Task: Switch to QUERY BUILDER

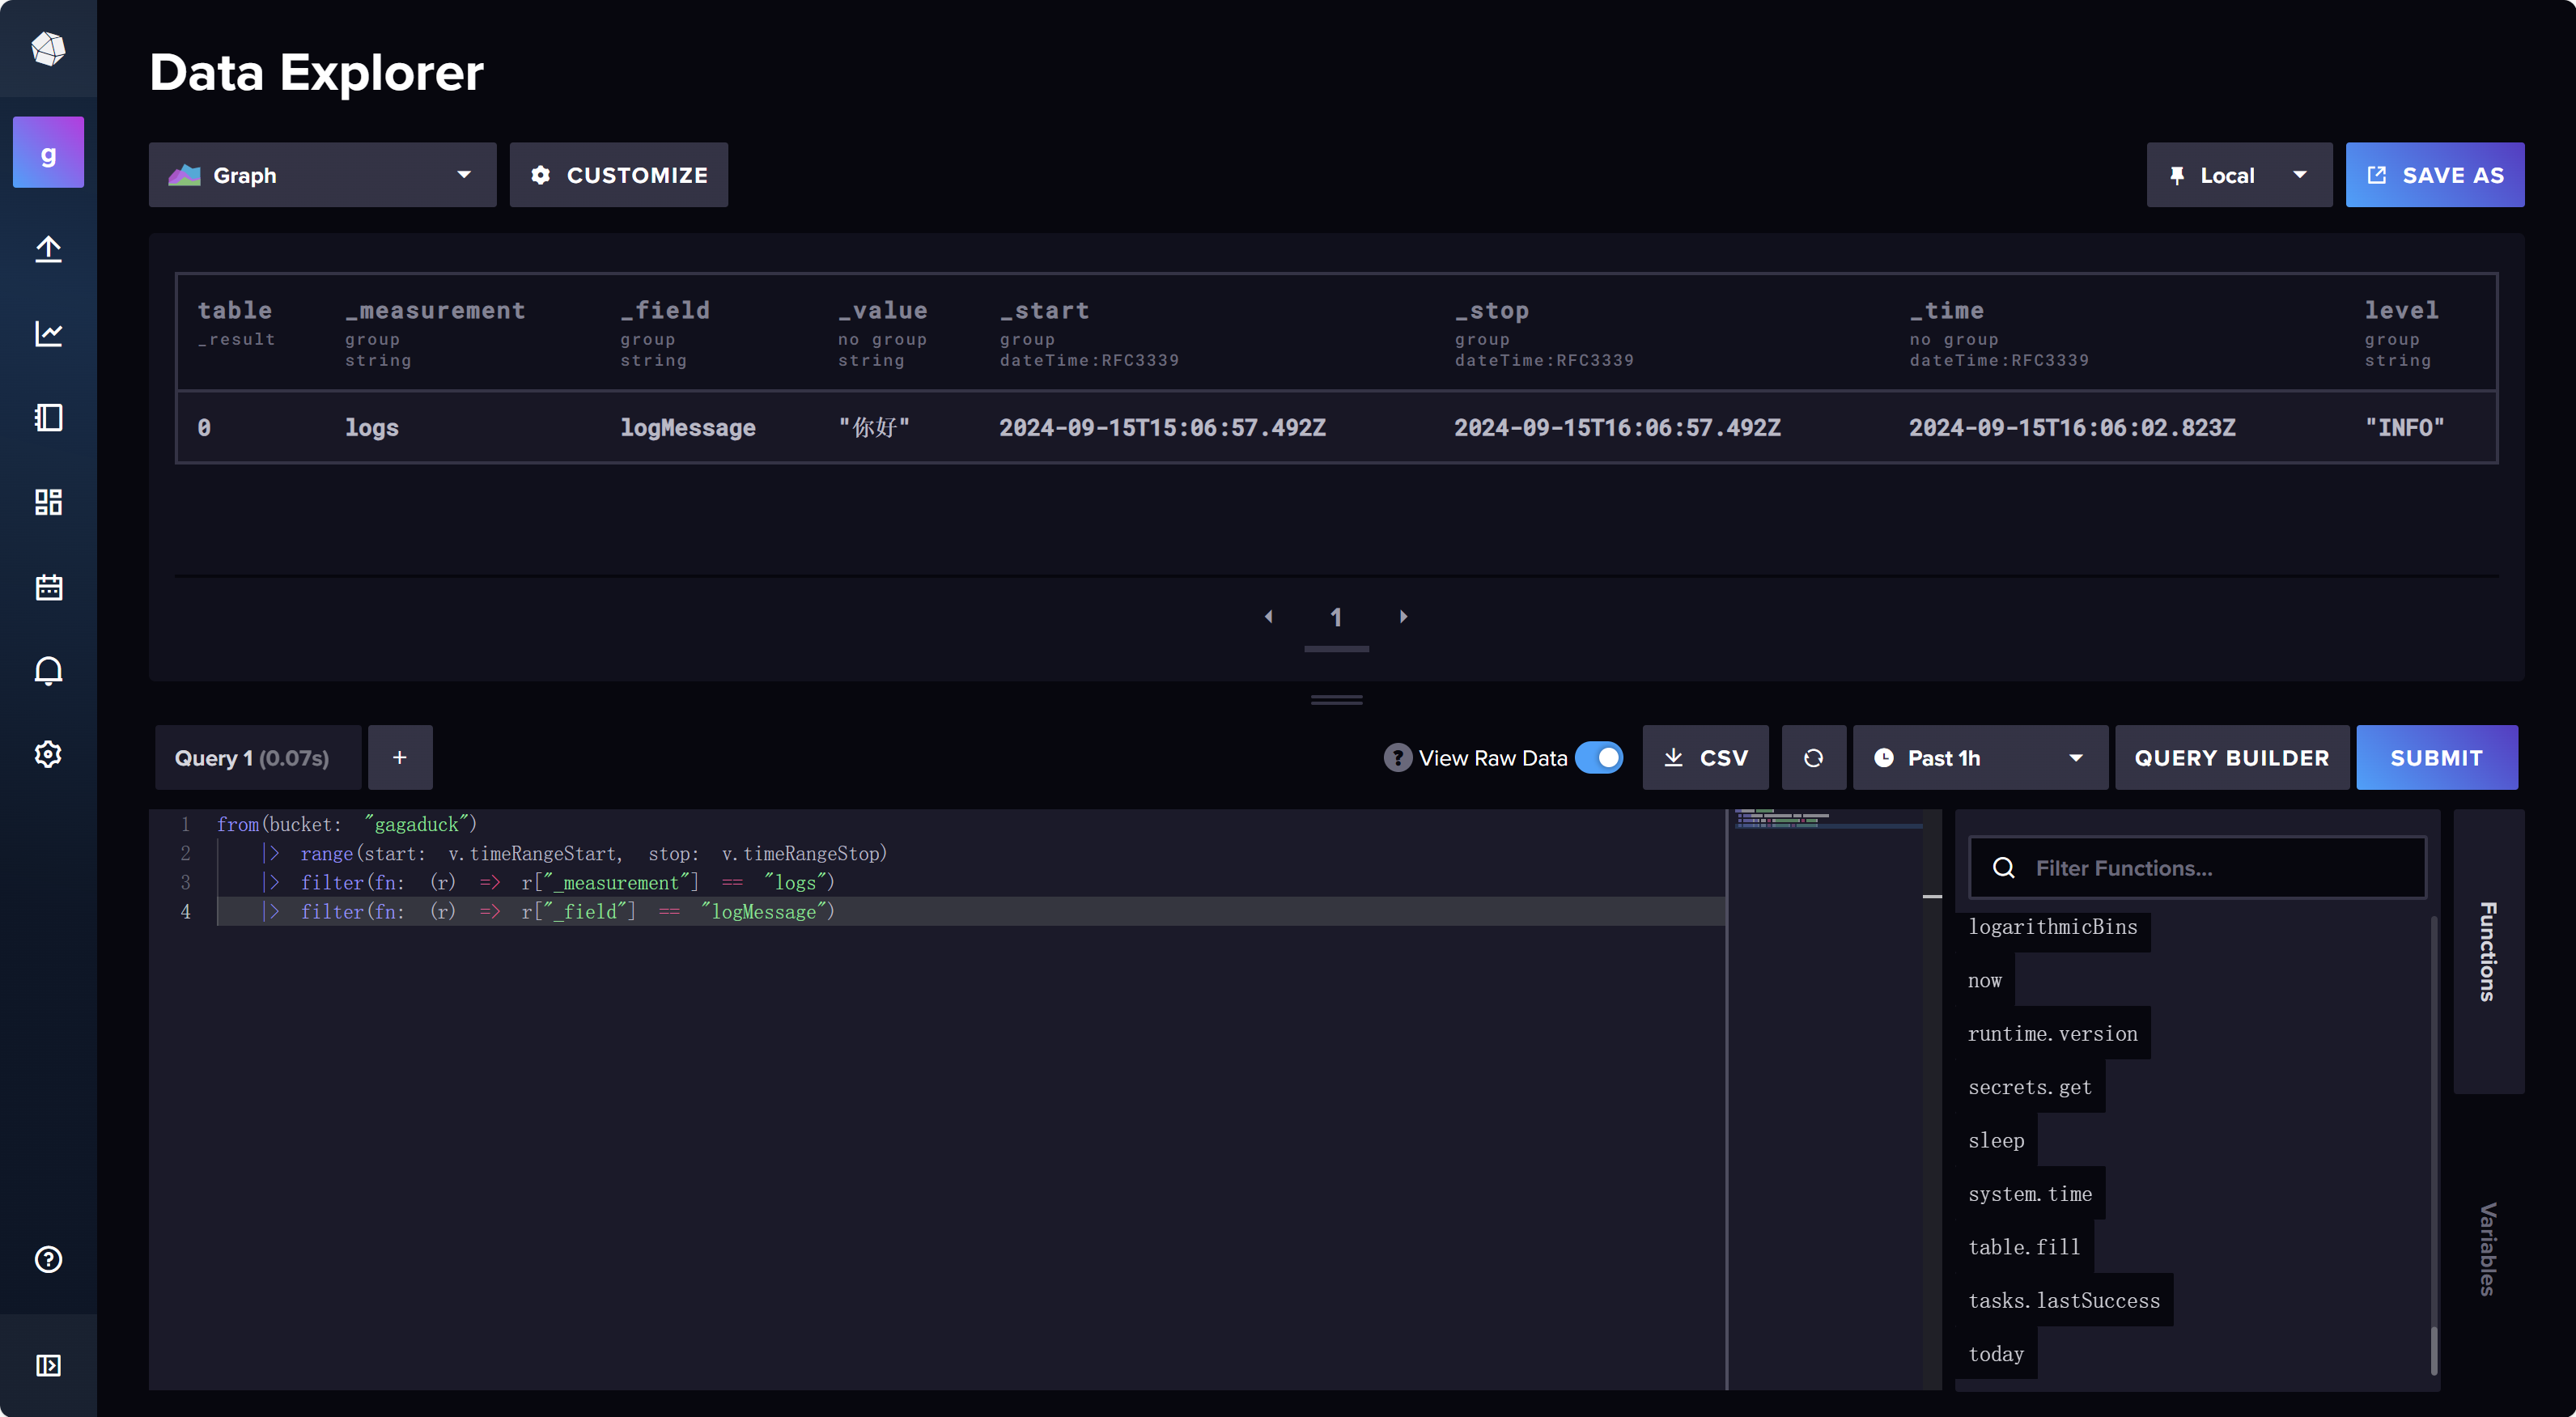Action: 2232,758
